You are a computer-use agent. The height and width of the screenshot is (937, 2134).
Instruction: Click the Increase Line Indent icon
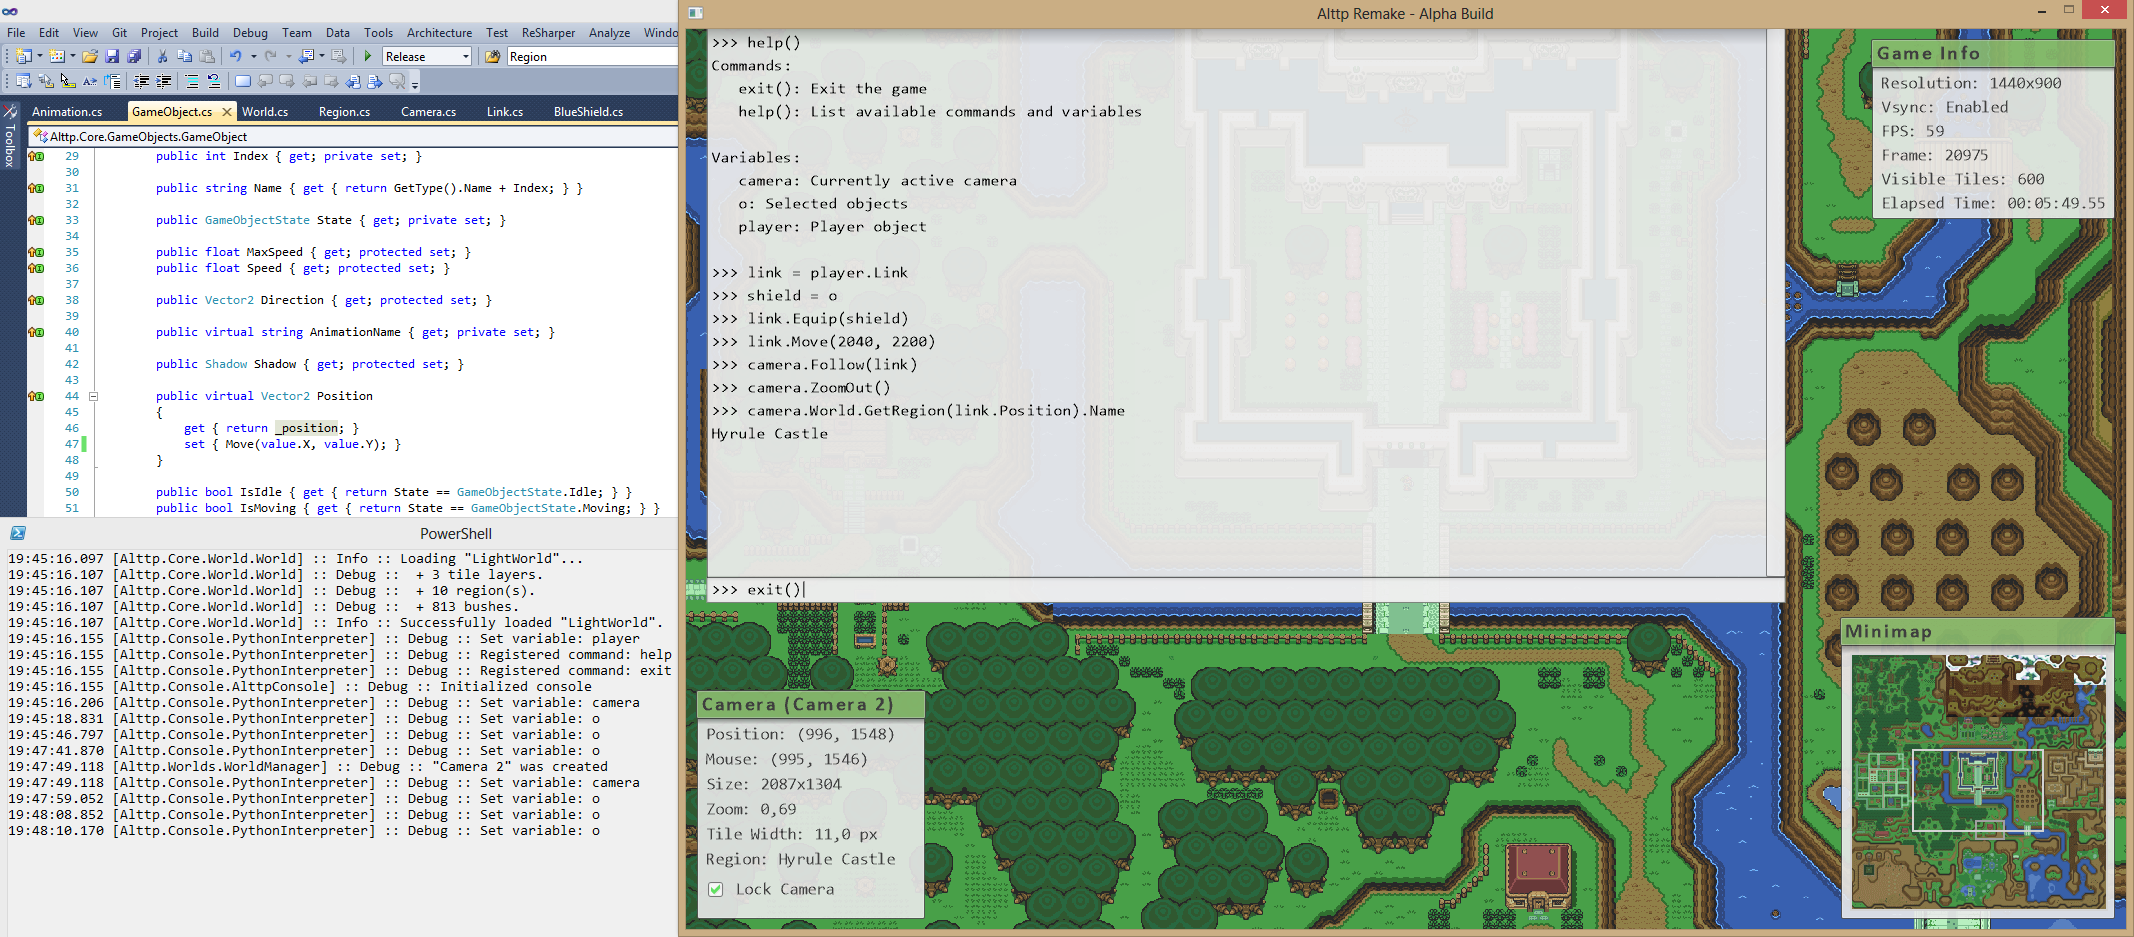click(164, 82)
